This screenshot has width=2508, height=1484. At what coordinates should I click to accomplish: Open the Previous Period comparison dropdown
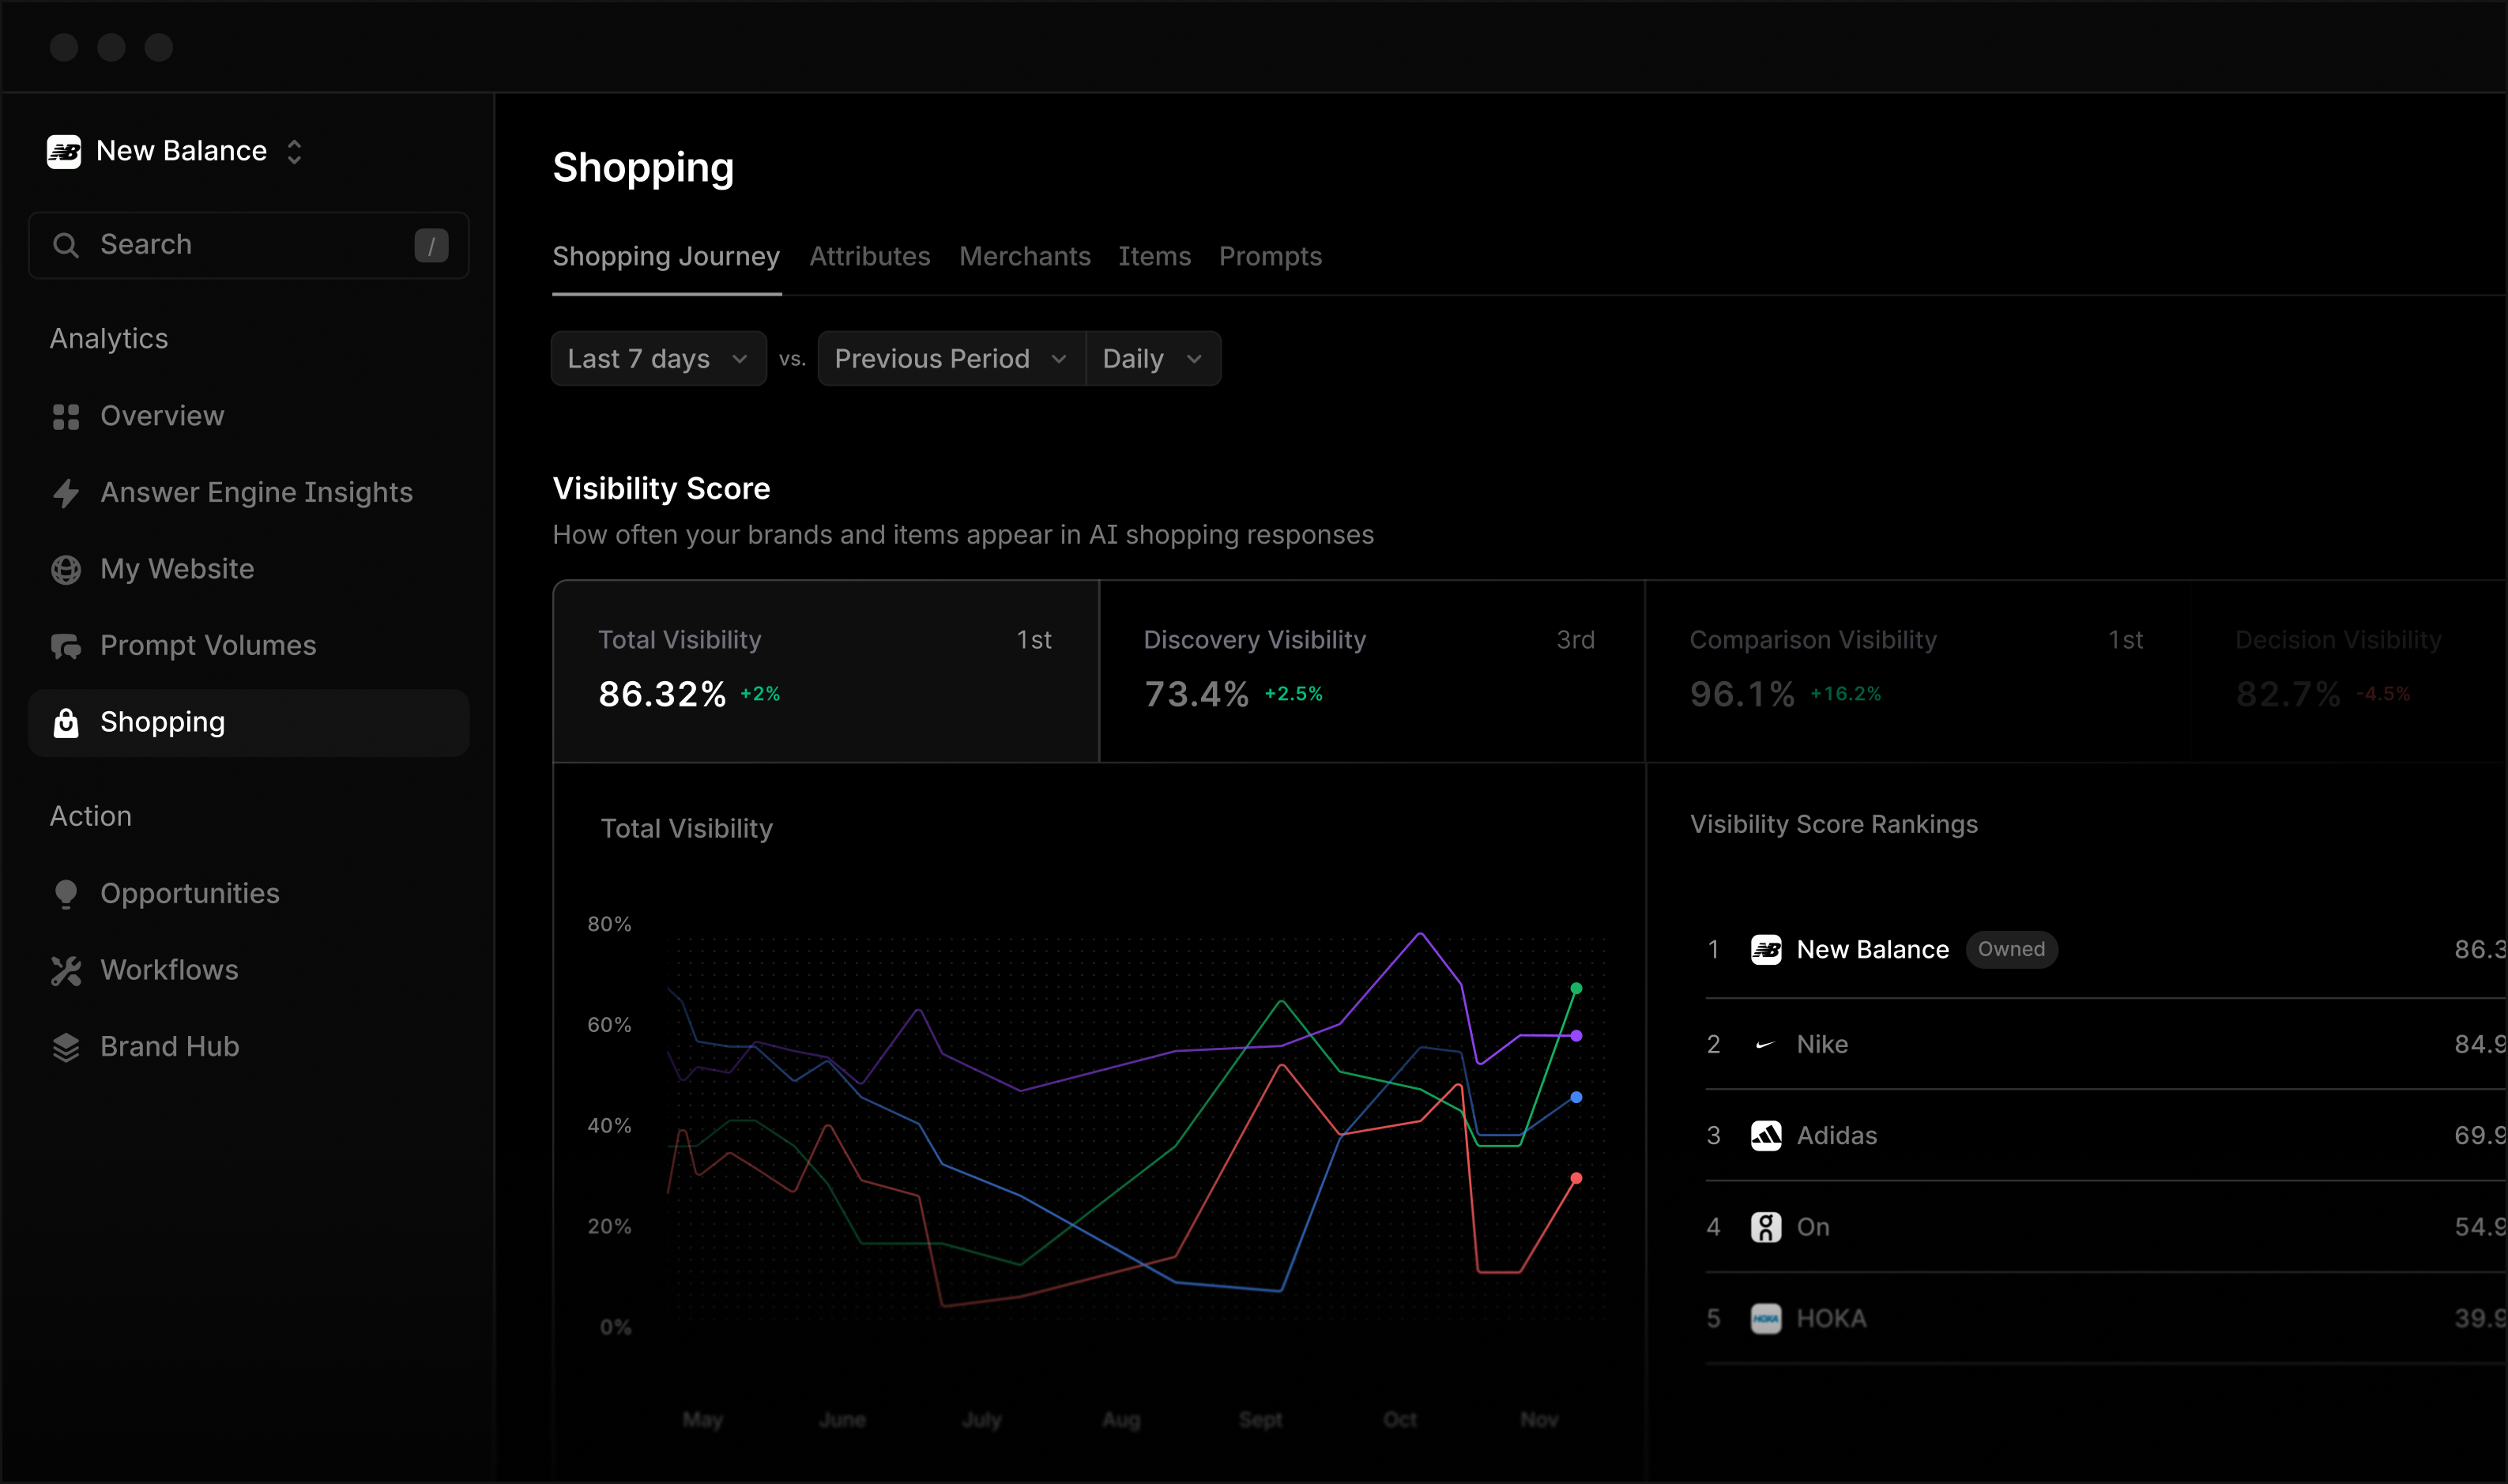pyautogui.click(x=948, y=358)
